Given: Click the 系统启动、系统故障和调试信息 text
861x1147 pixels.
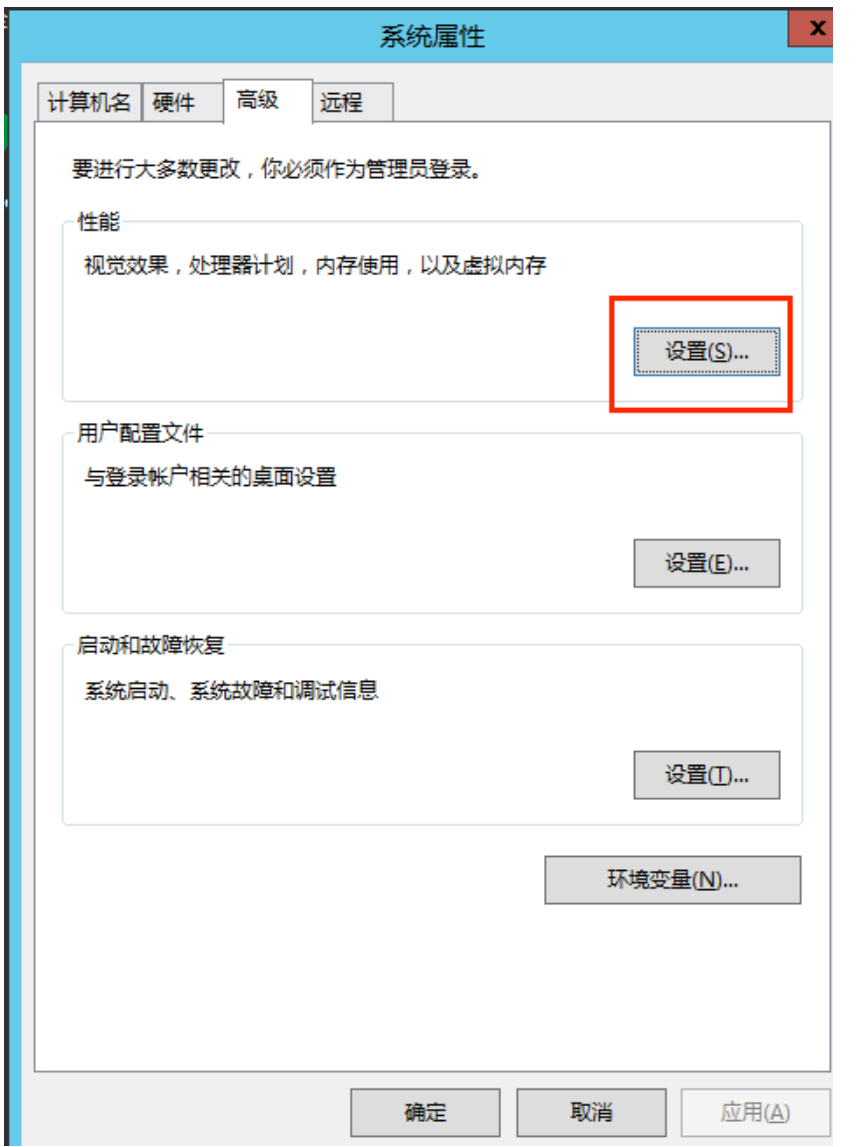Looking at the screenshot, I should 231,690.
